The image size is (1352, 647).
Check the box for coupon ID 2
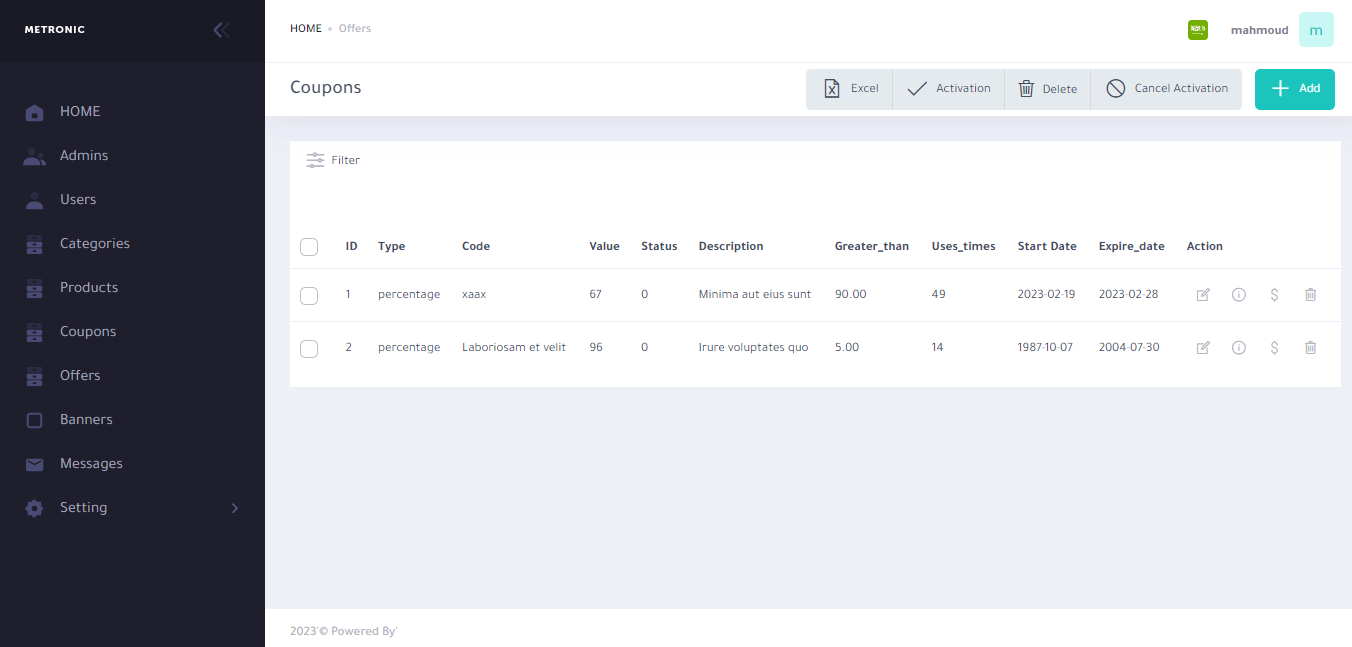point(309,349)
